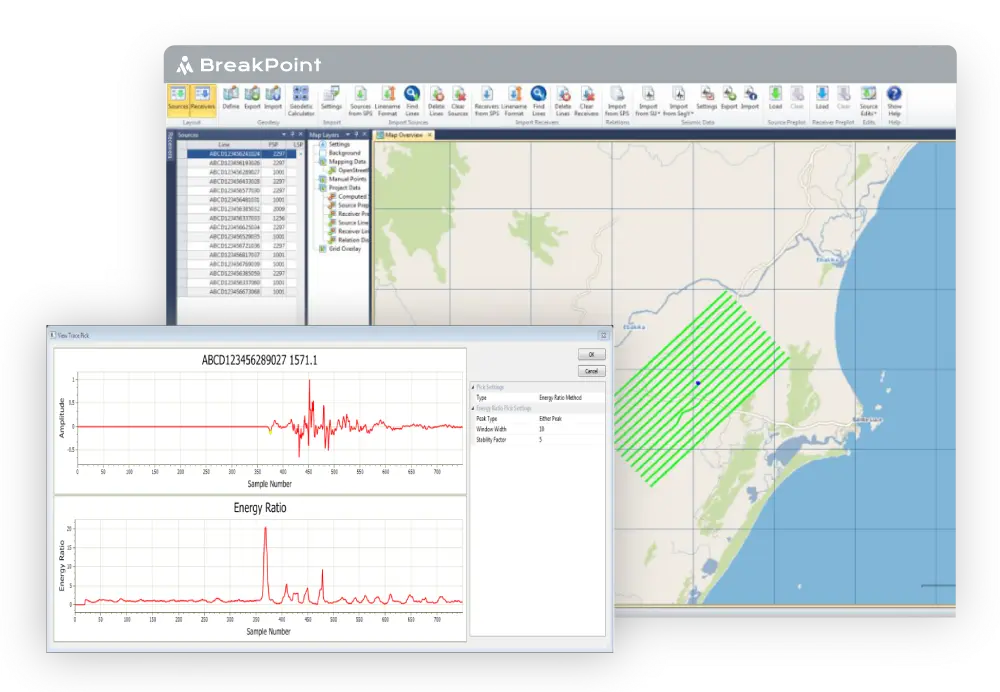Viewport: 1000px width, 692px height.
Task: Select the Background map layer
Action: coord(344,153)
